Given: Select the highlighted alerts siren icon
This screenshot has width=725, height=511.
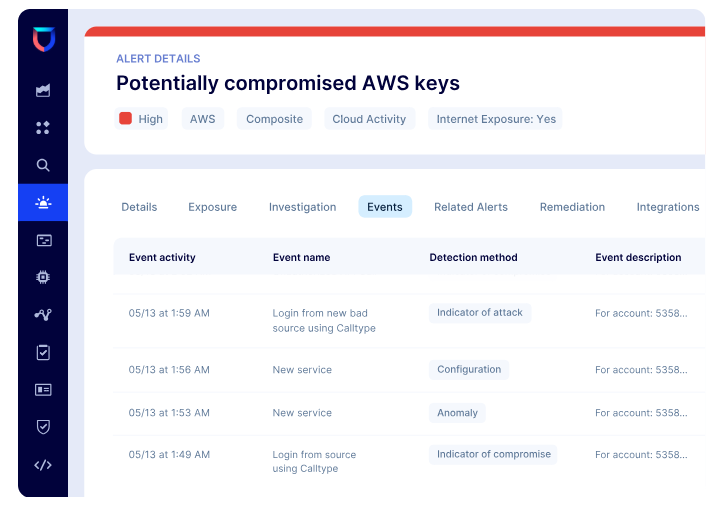Looking at the screenshot, I should (43, 203).
